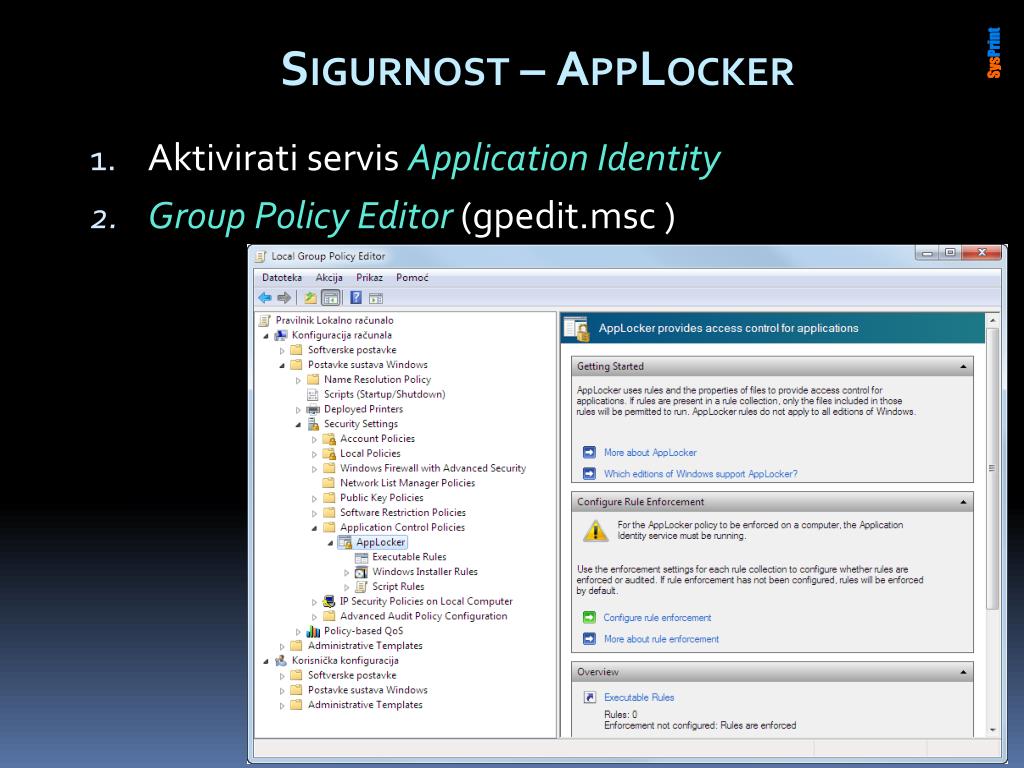This screenshot has width=1024, height=768.
Task: Click the Configure rule enforcement link
Action: point(657,618)
